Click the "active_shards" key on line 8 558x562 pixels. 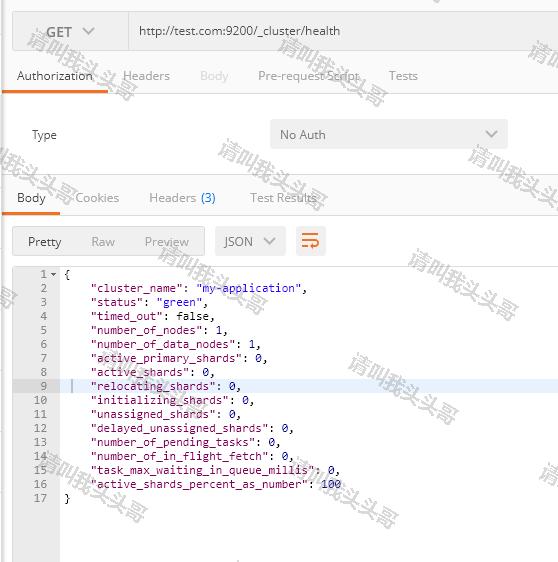coord(140,372)
